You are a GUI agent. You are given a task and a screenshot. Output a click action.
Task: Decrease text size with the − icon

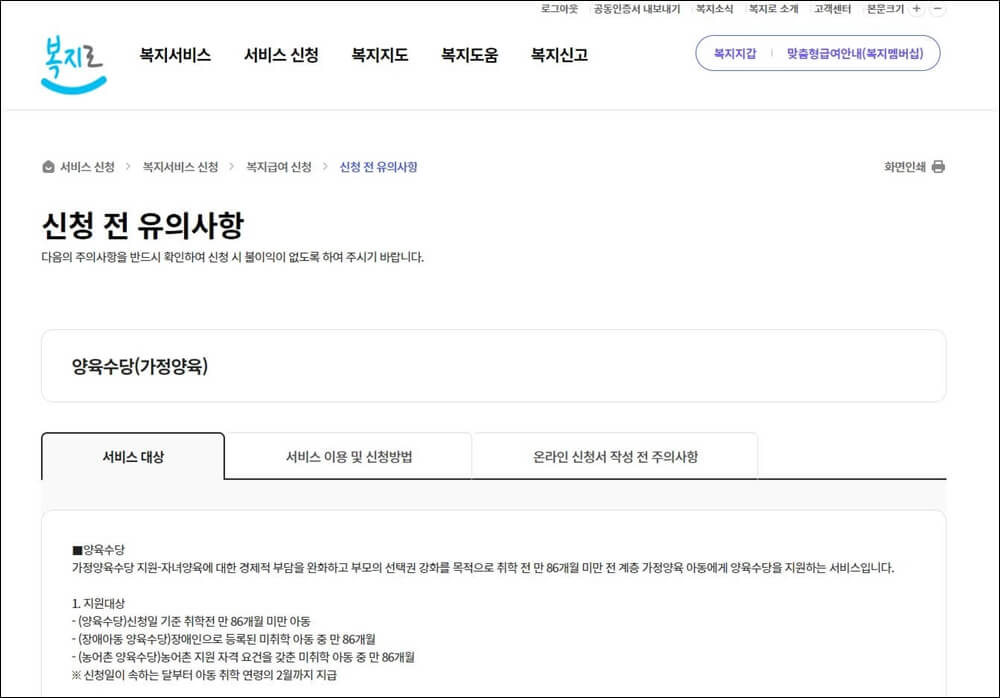pyautogui.click(x=936, y=9)
